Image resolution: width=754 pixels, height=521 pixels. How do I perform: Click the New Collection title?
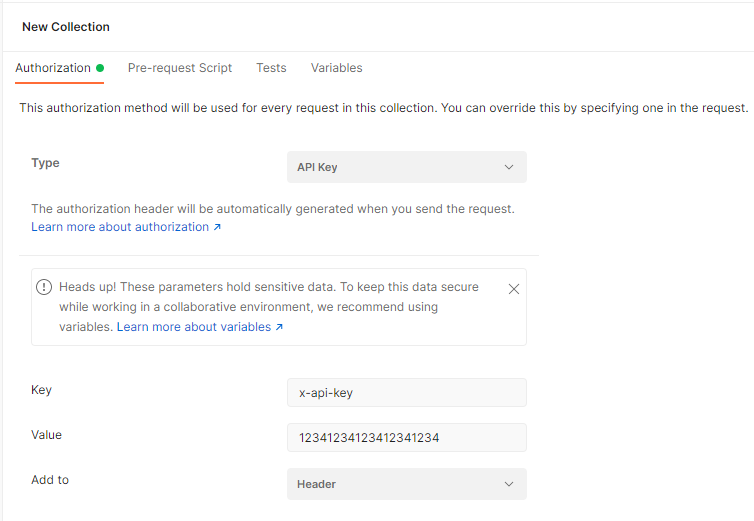click(66, 27)
